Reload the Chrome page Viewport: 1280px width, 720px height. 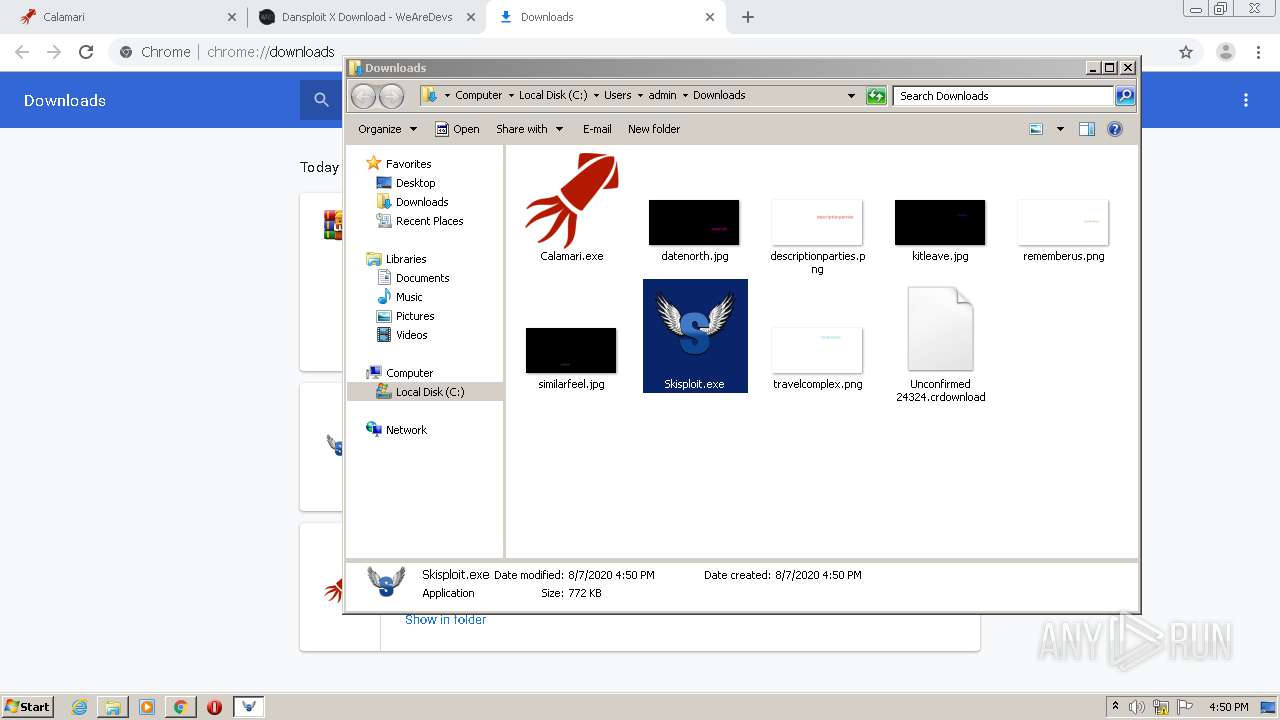(86, 52)
